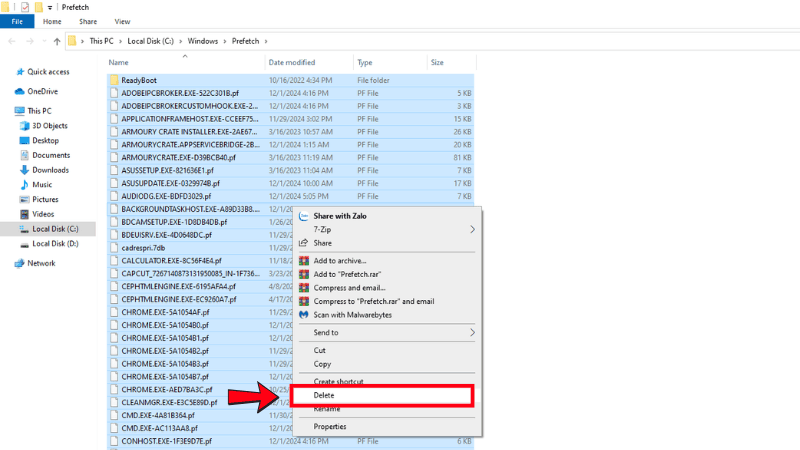Click the Share with Zalo icon
The width and height of the screenshot is (800, 450).
point(304,215)
